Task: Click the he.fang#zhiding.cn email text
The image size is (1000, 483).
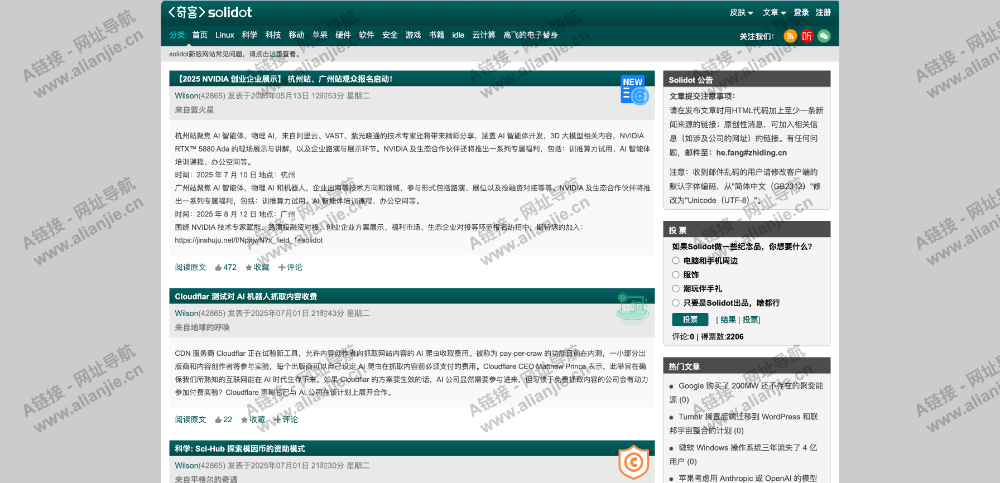Action: pos(751,153)
